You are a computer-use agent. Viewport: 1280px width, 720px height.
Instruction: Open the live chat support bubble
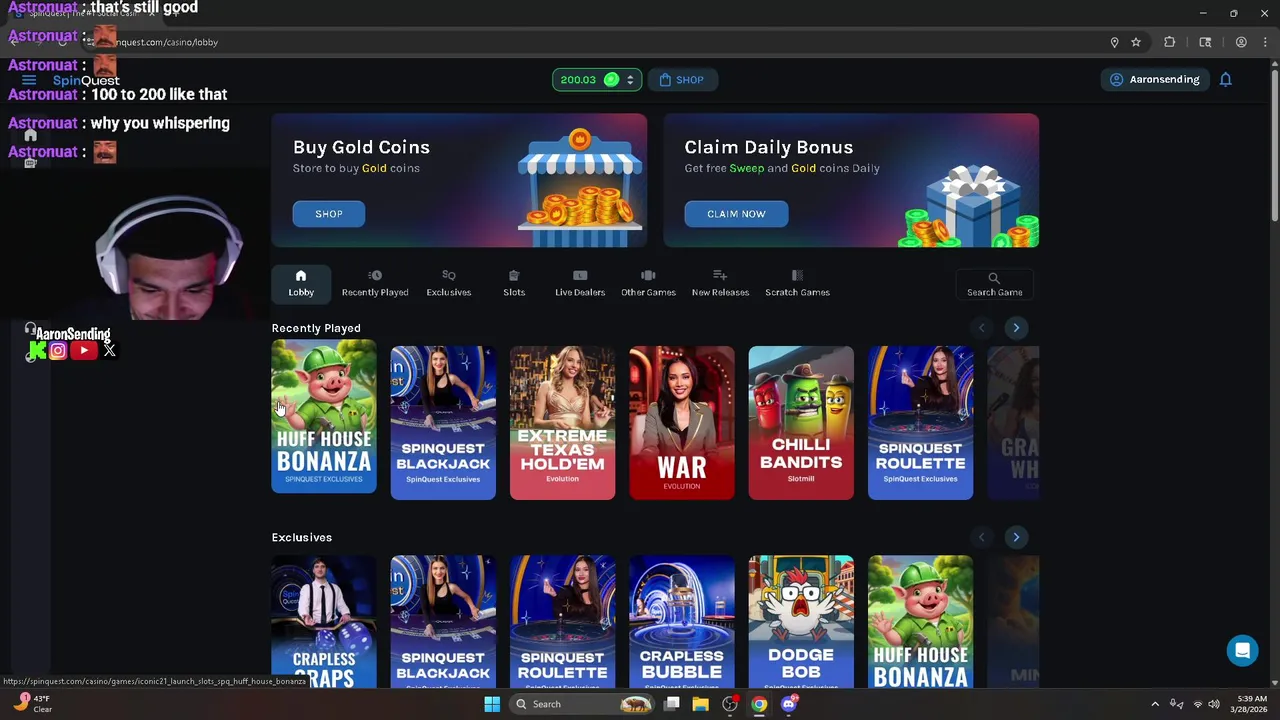tap(1242, 651)
